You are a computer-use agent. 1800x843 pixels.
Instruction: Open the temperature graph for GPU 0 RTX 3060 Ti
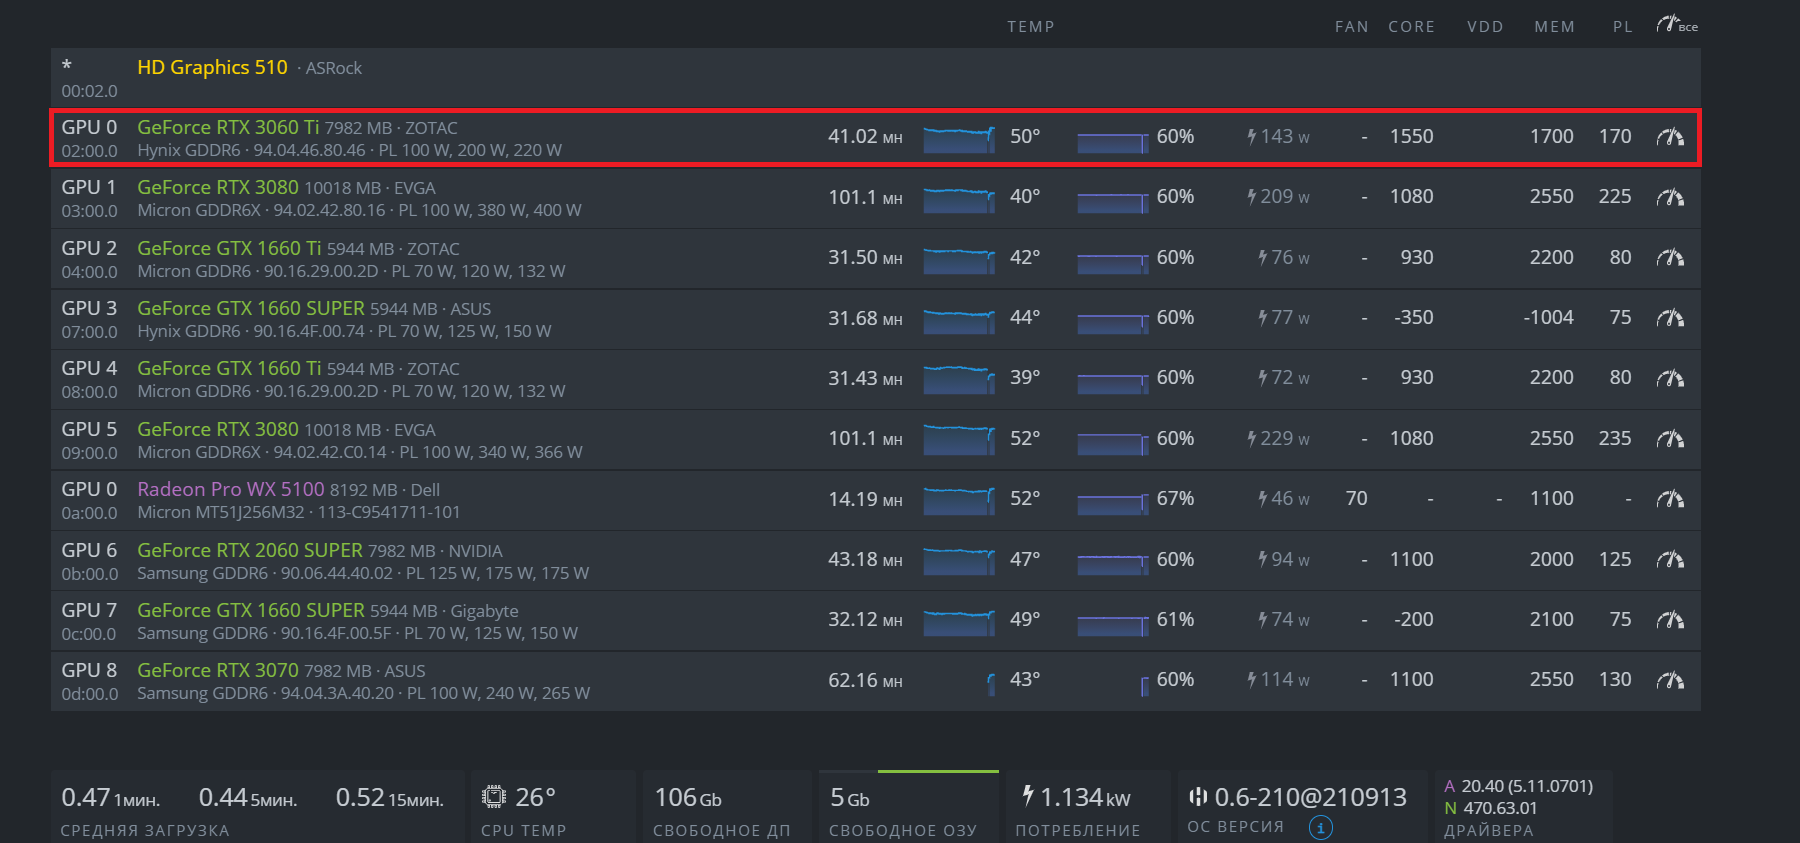[x=959, y=139]
